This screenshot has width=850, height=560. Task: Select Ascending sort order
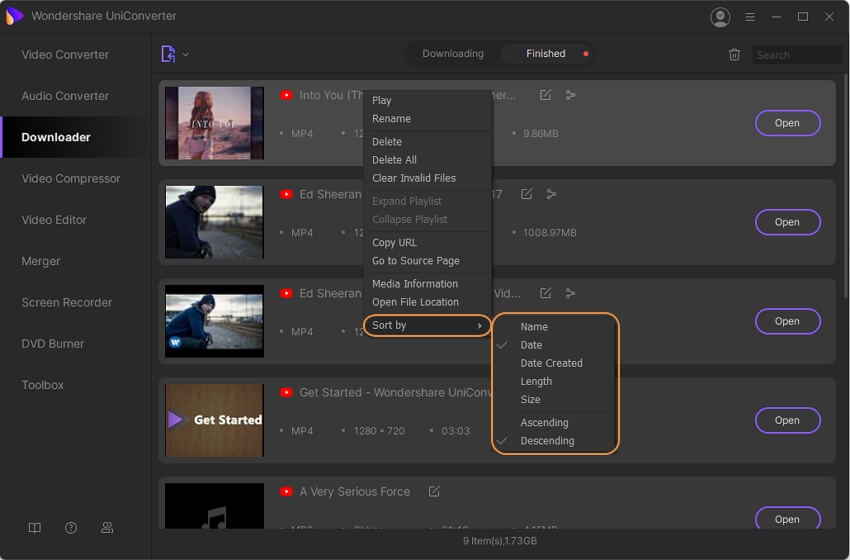(544, 423)
